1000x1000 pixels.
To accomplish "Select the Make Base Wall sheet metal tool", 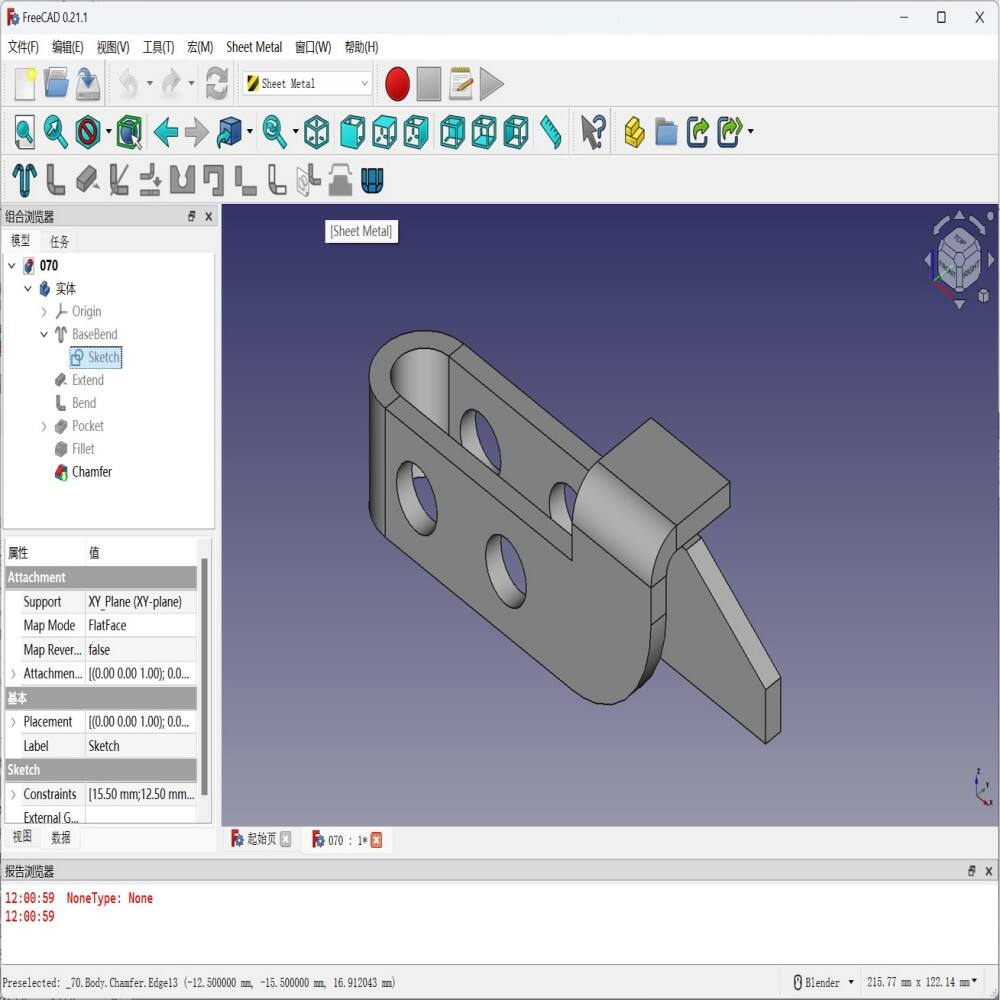I will pyautogui.click(x=22, y=180).
